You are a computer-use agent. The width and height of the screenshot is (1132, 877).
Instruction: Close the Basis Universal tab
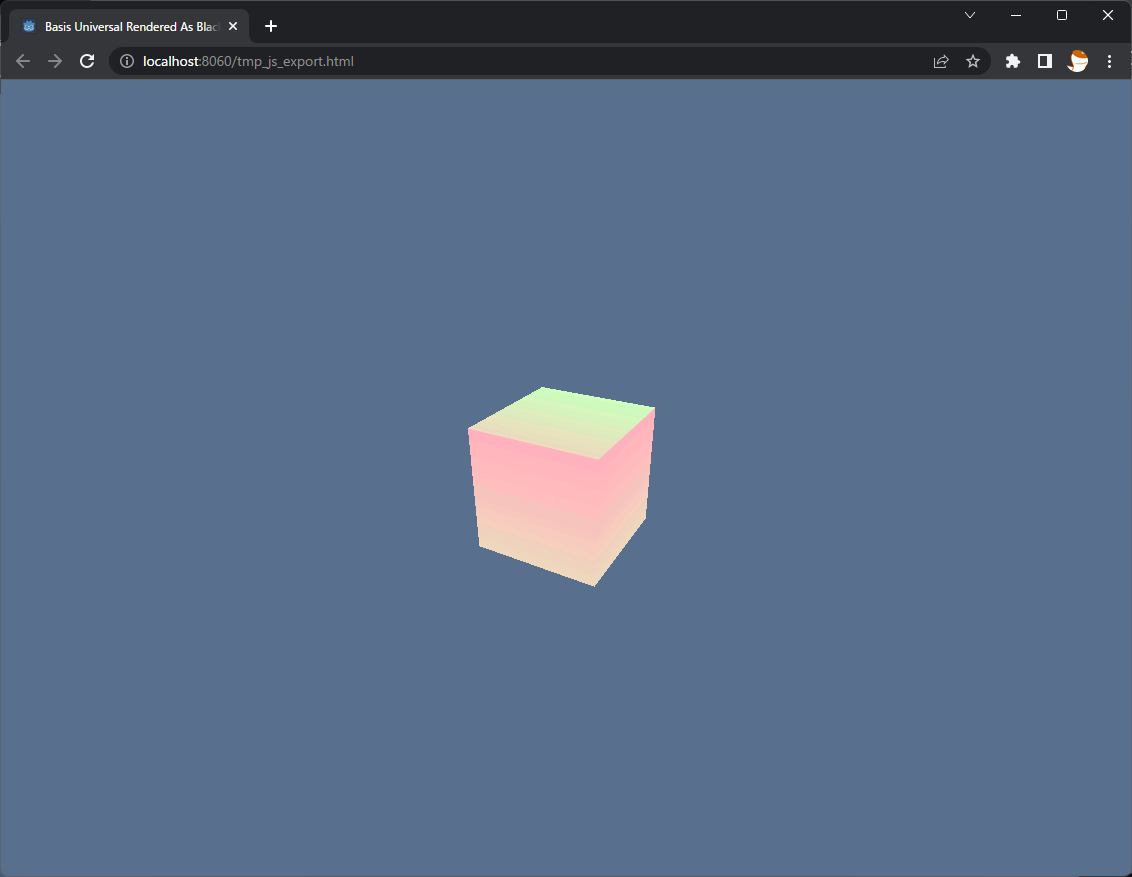pos(232,26)
